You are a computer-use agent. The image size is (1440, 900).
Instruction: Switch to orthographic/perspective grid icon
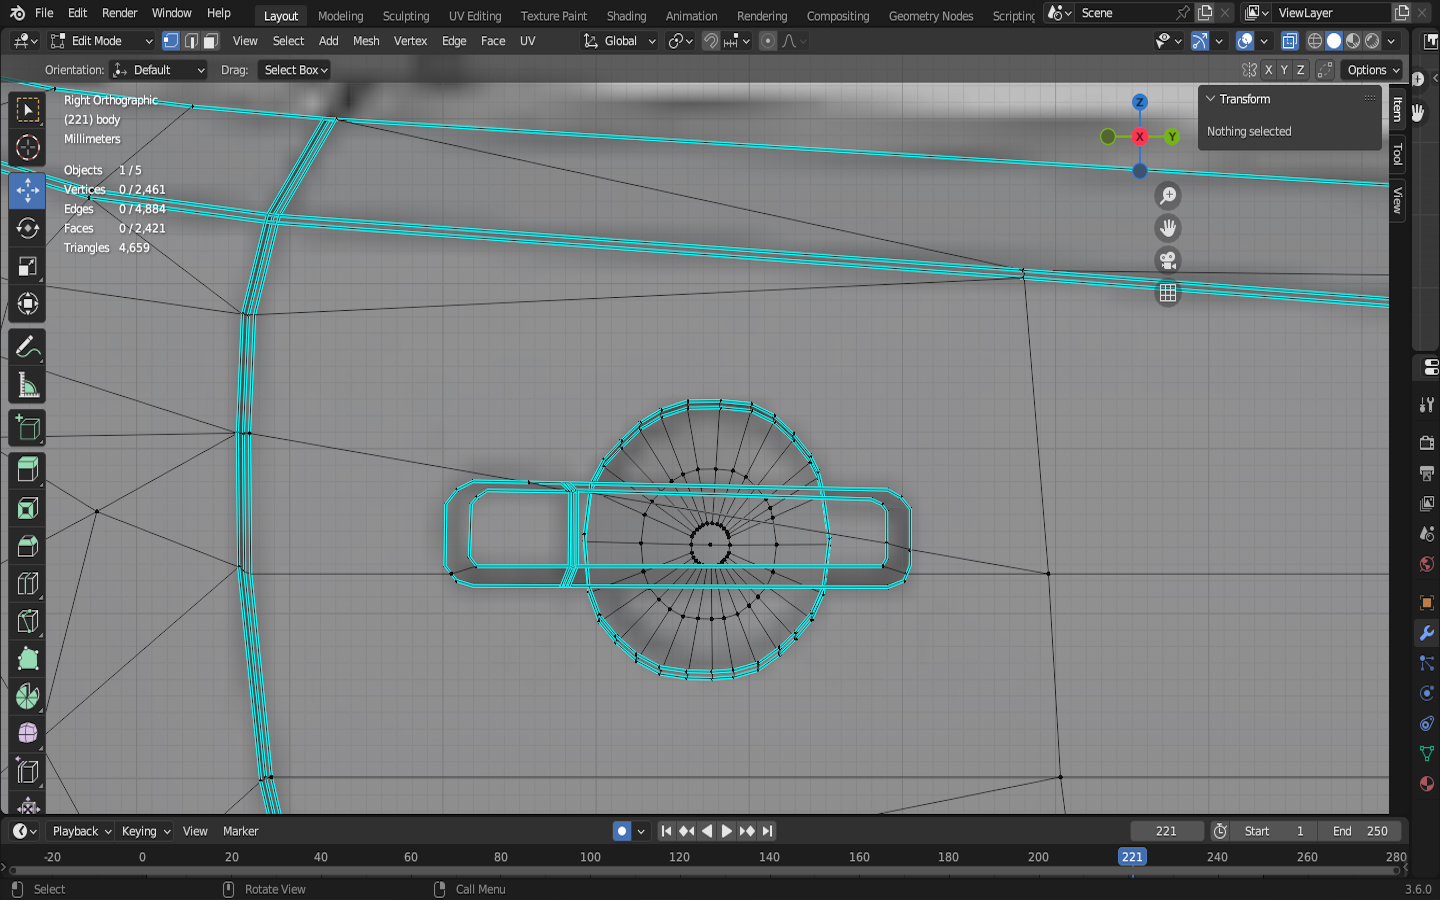coord(1167,293)
